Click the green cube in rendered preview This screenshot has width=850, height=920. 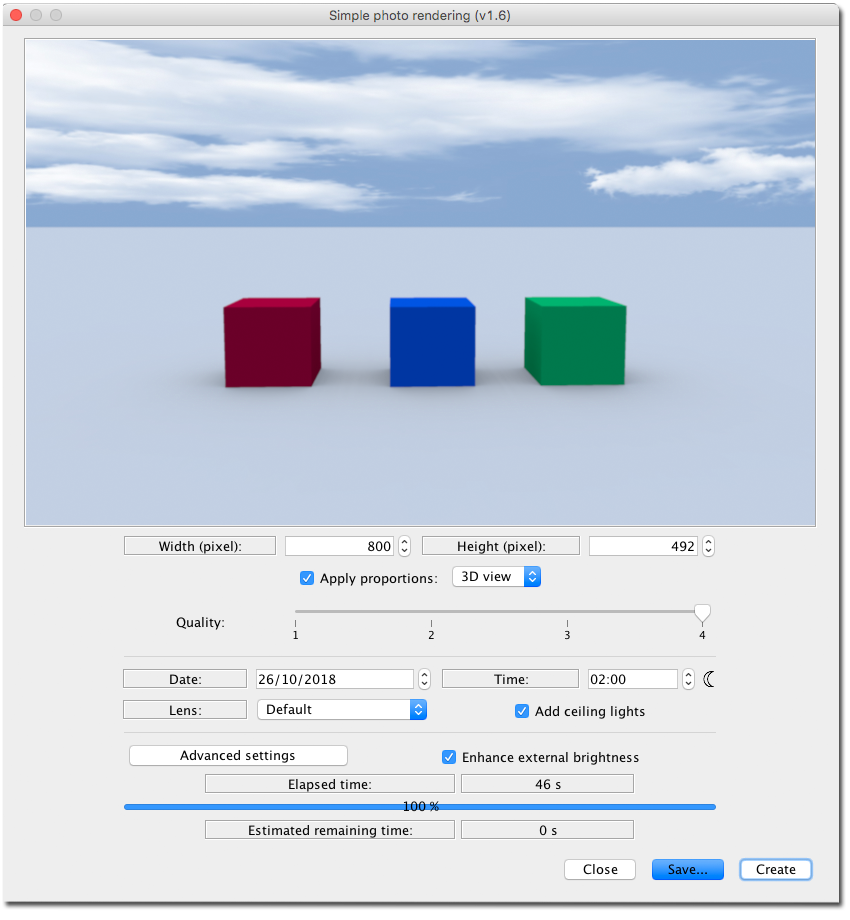575,341
